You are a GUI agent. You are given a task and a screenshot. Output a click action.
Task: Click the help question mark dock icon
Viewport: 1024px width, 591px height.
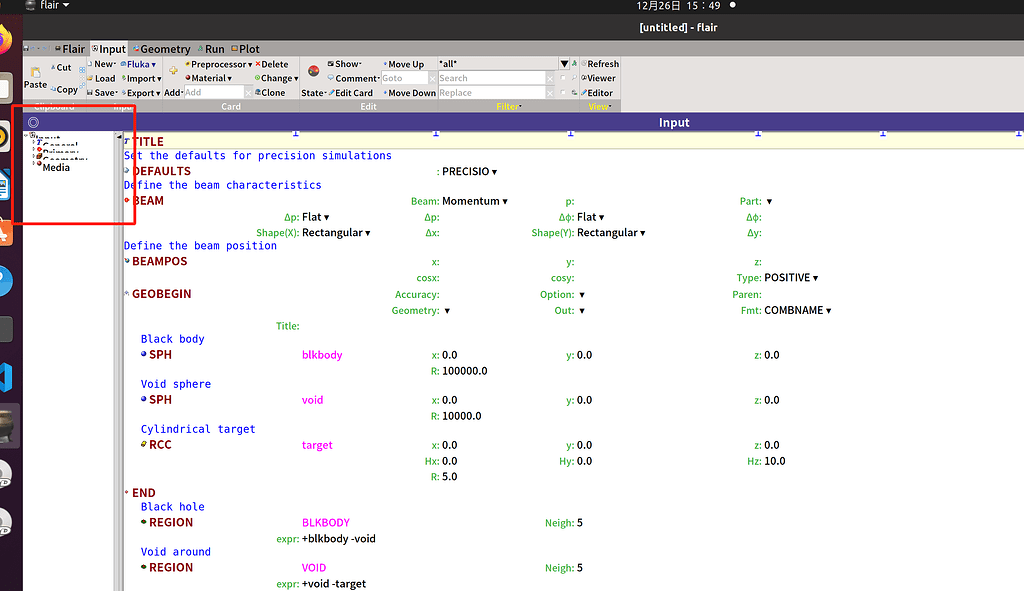tap(5, 281)
